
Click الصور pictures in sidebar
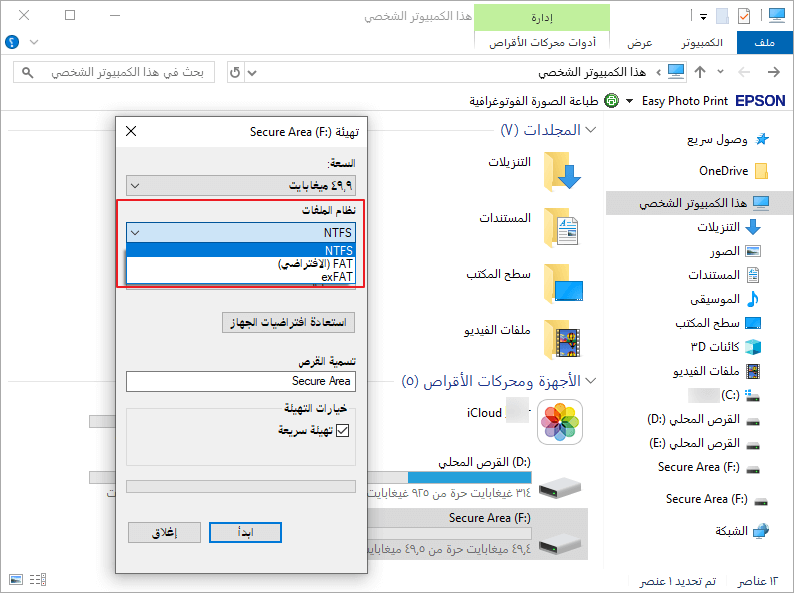pos(735,251)
